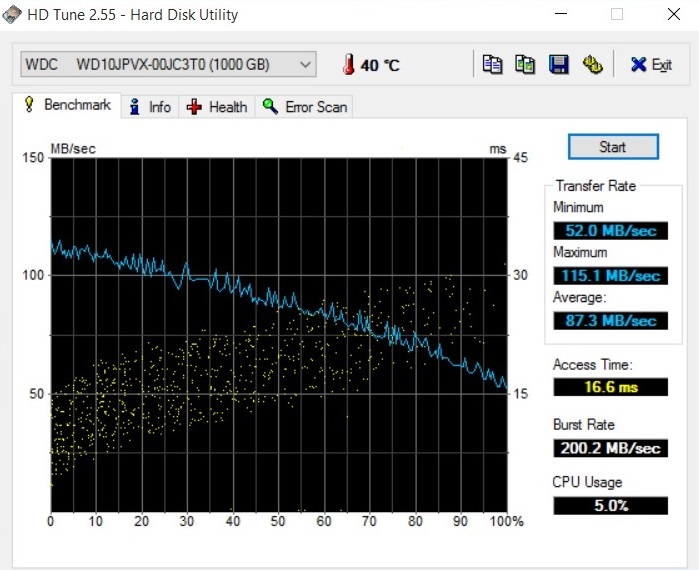Click the CPU Usage 5.0% field
Viewport: 699px width, 570px height.
click(x=610, y=505)
